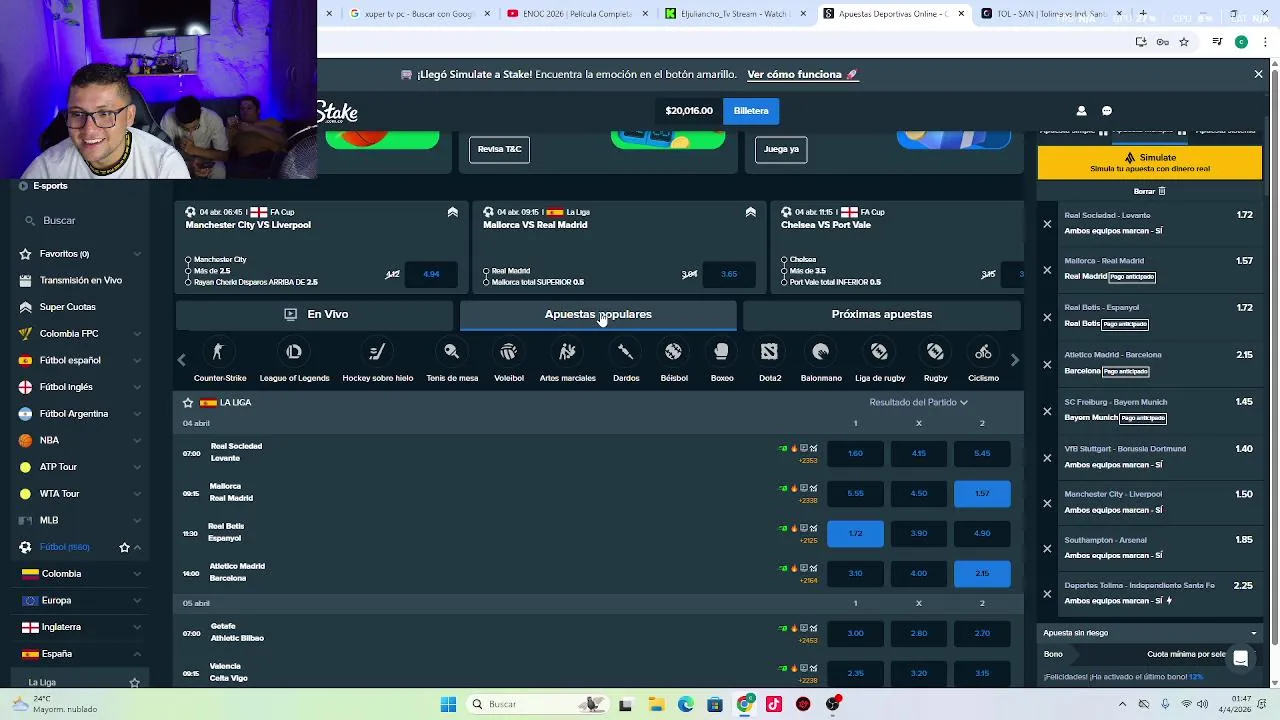Open the Hockey sobre hielo category

tap(377, 352)
